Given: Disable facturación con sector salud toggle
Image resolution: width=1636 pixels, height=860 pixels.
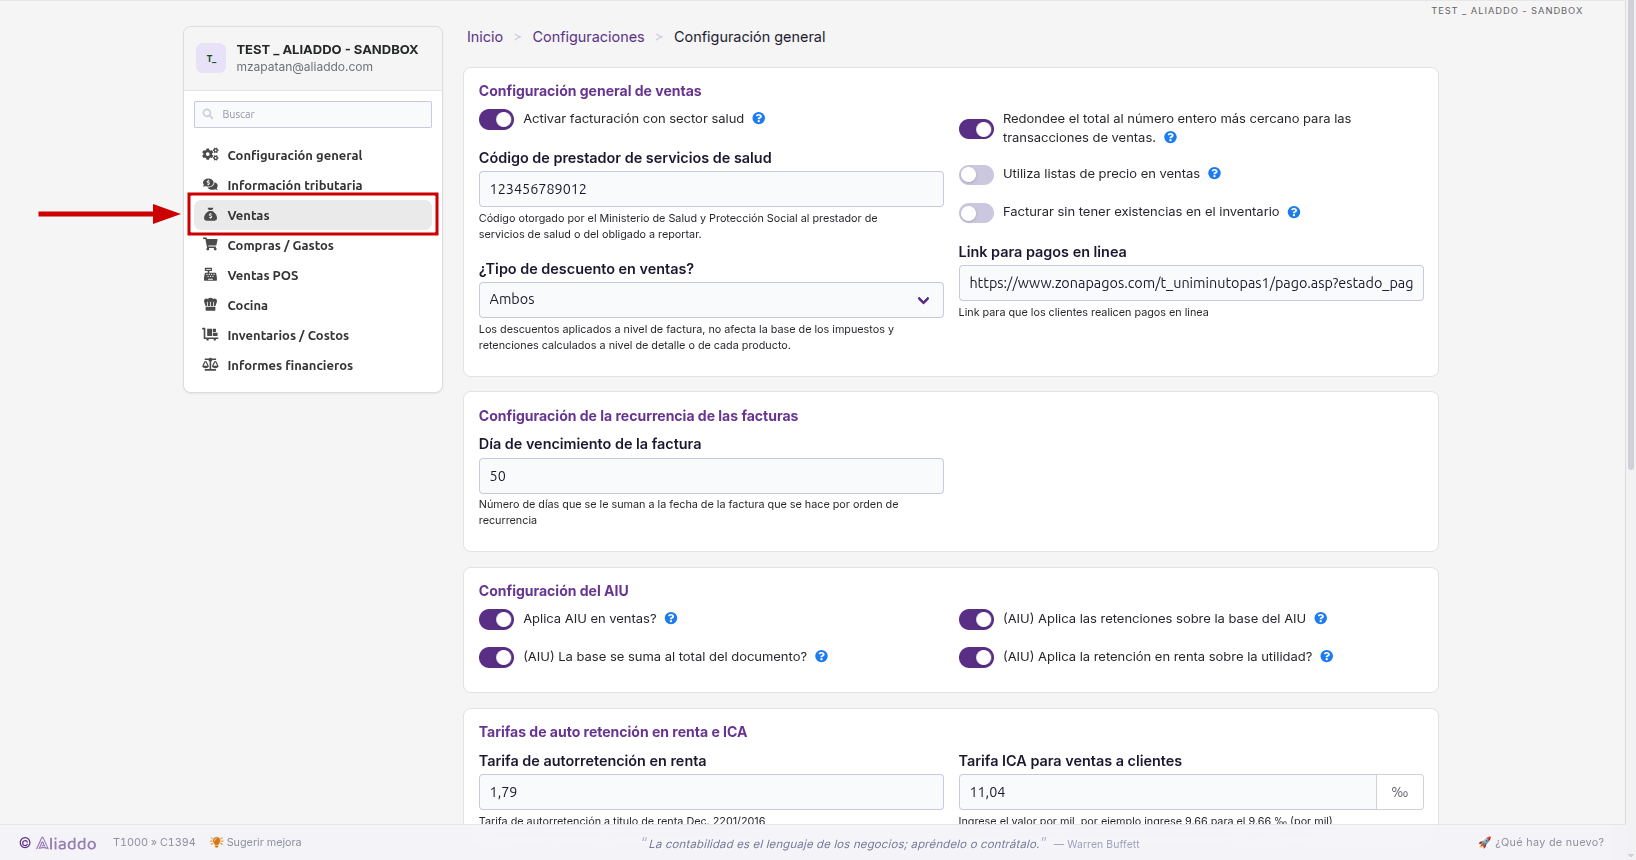Looking at the screenshot, I should [496, 119].
